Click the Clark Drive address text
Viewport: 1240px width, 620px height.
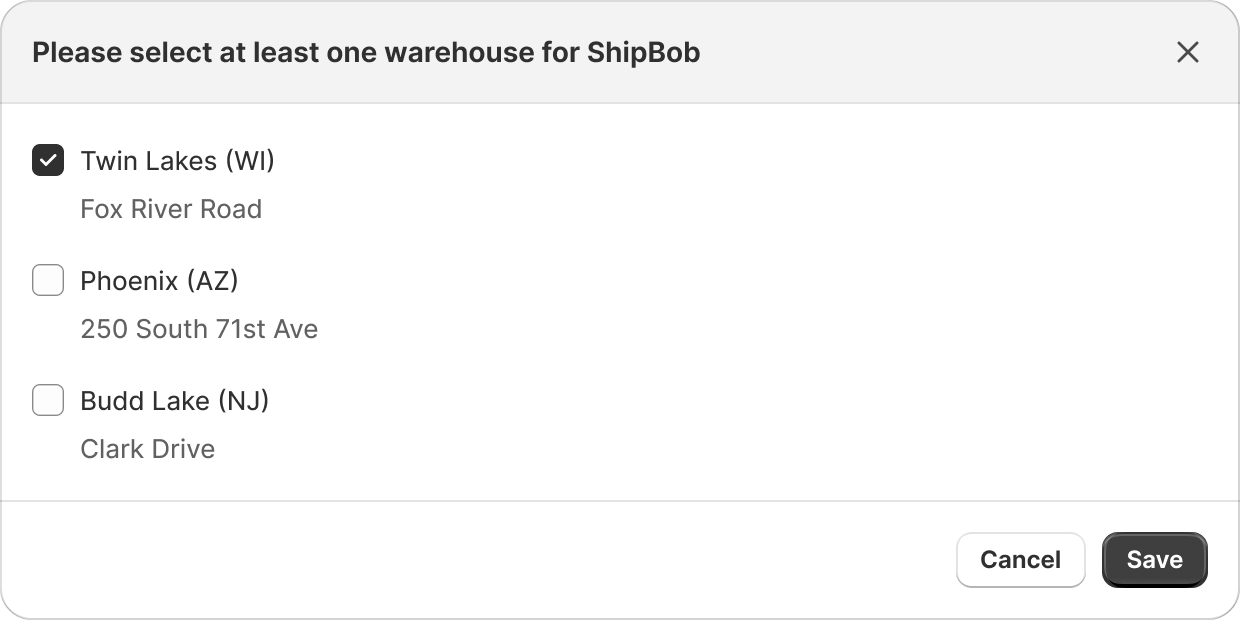point(148,449)
